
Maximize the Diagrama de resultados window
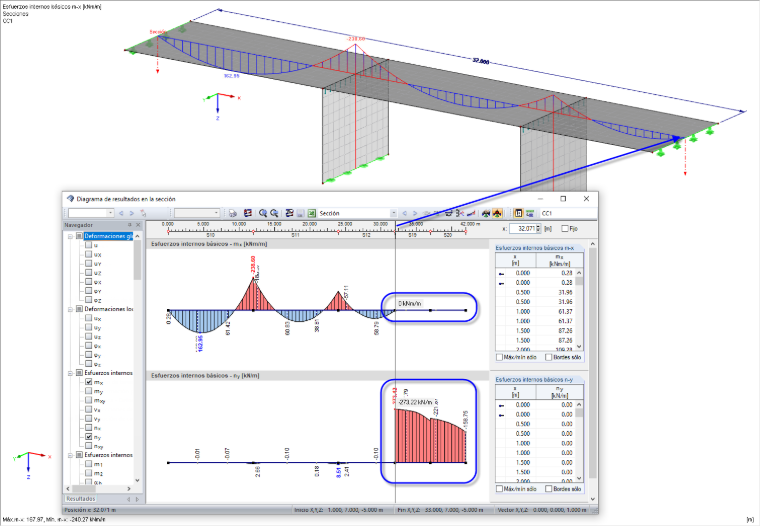(563, 199)
